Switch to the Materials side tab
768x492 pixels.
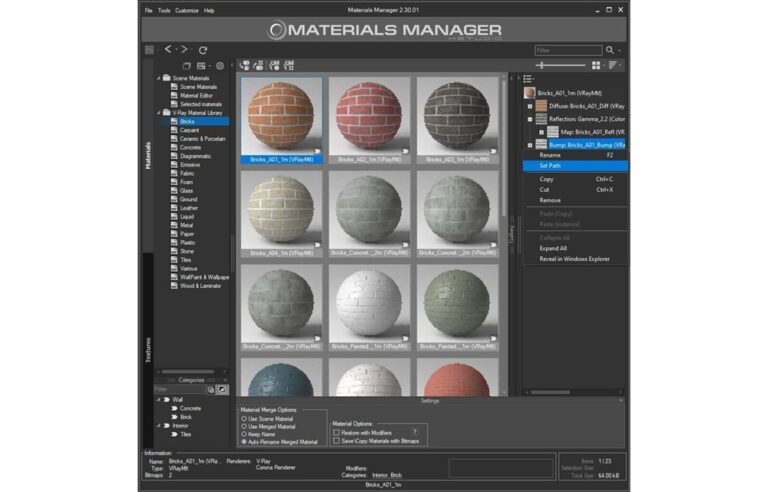(148, 156)
